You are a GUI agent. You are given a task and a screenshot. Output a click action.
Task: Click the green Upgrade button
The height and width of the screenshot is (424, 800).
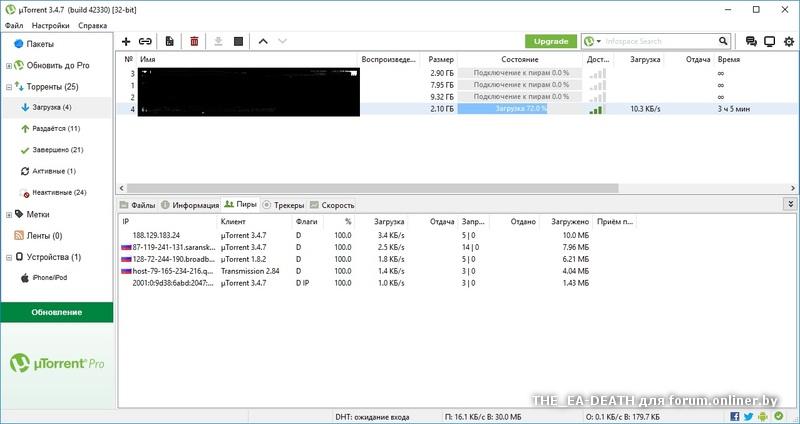tap(551, 41)
